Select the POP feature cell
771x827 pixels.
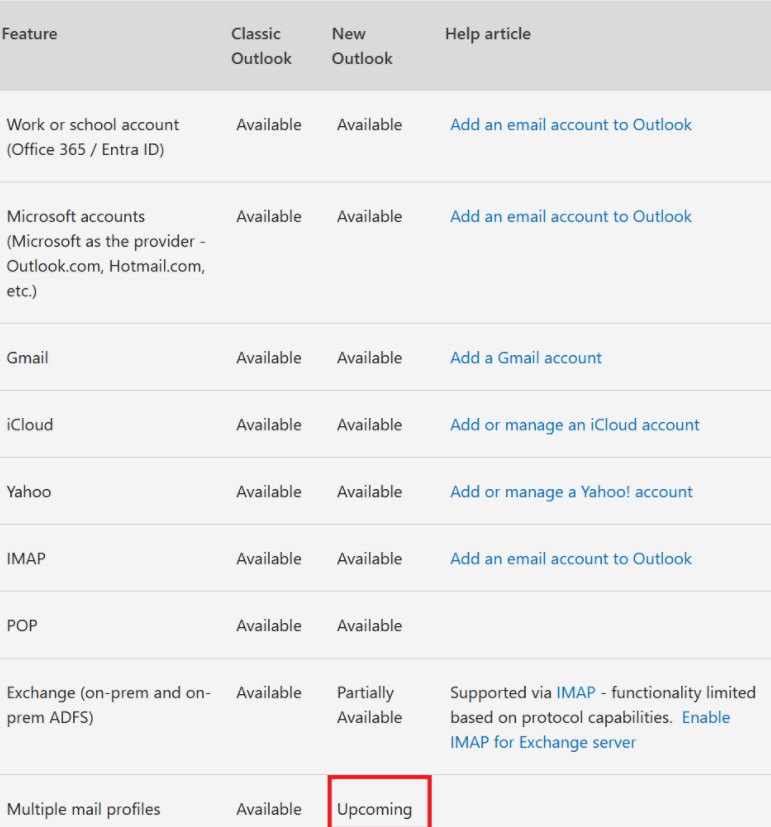(x=22, y=626)
